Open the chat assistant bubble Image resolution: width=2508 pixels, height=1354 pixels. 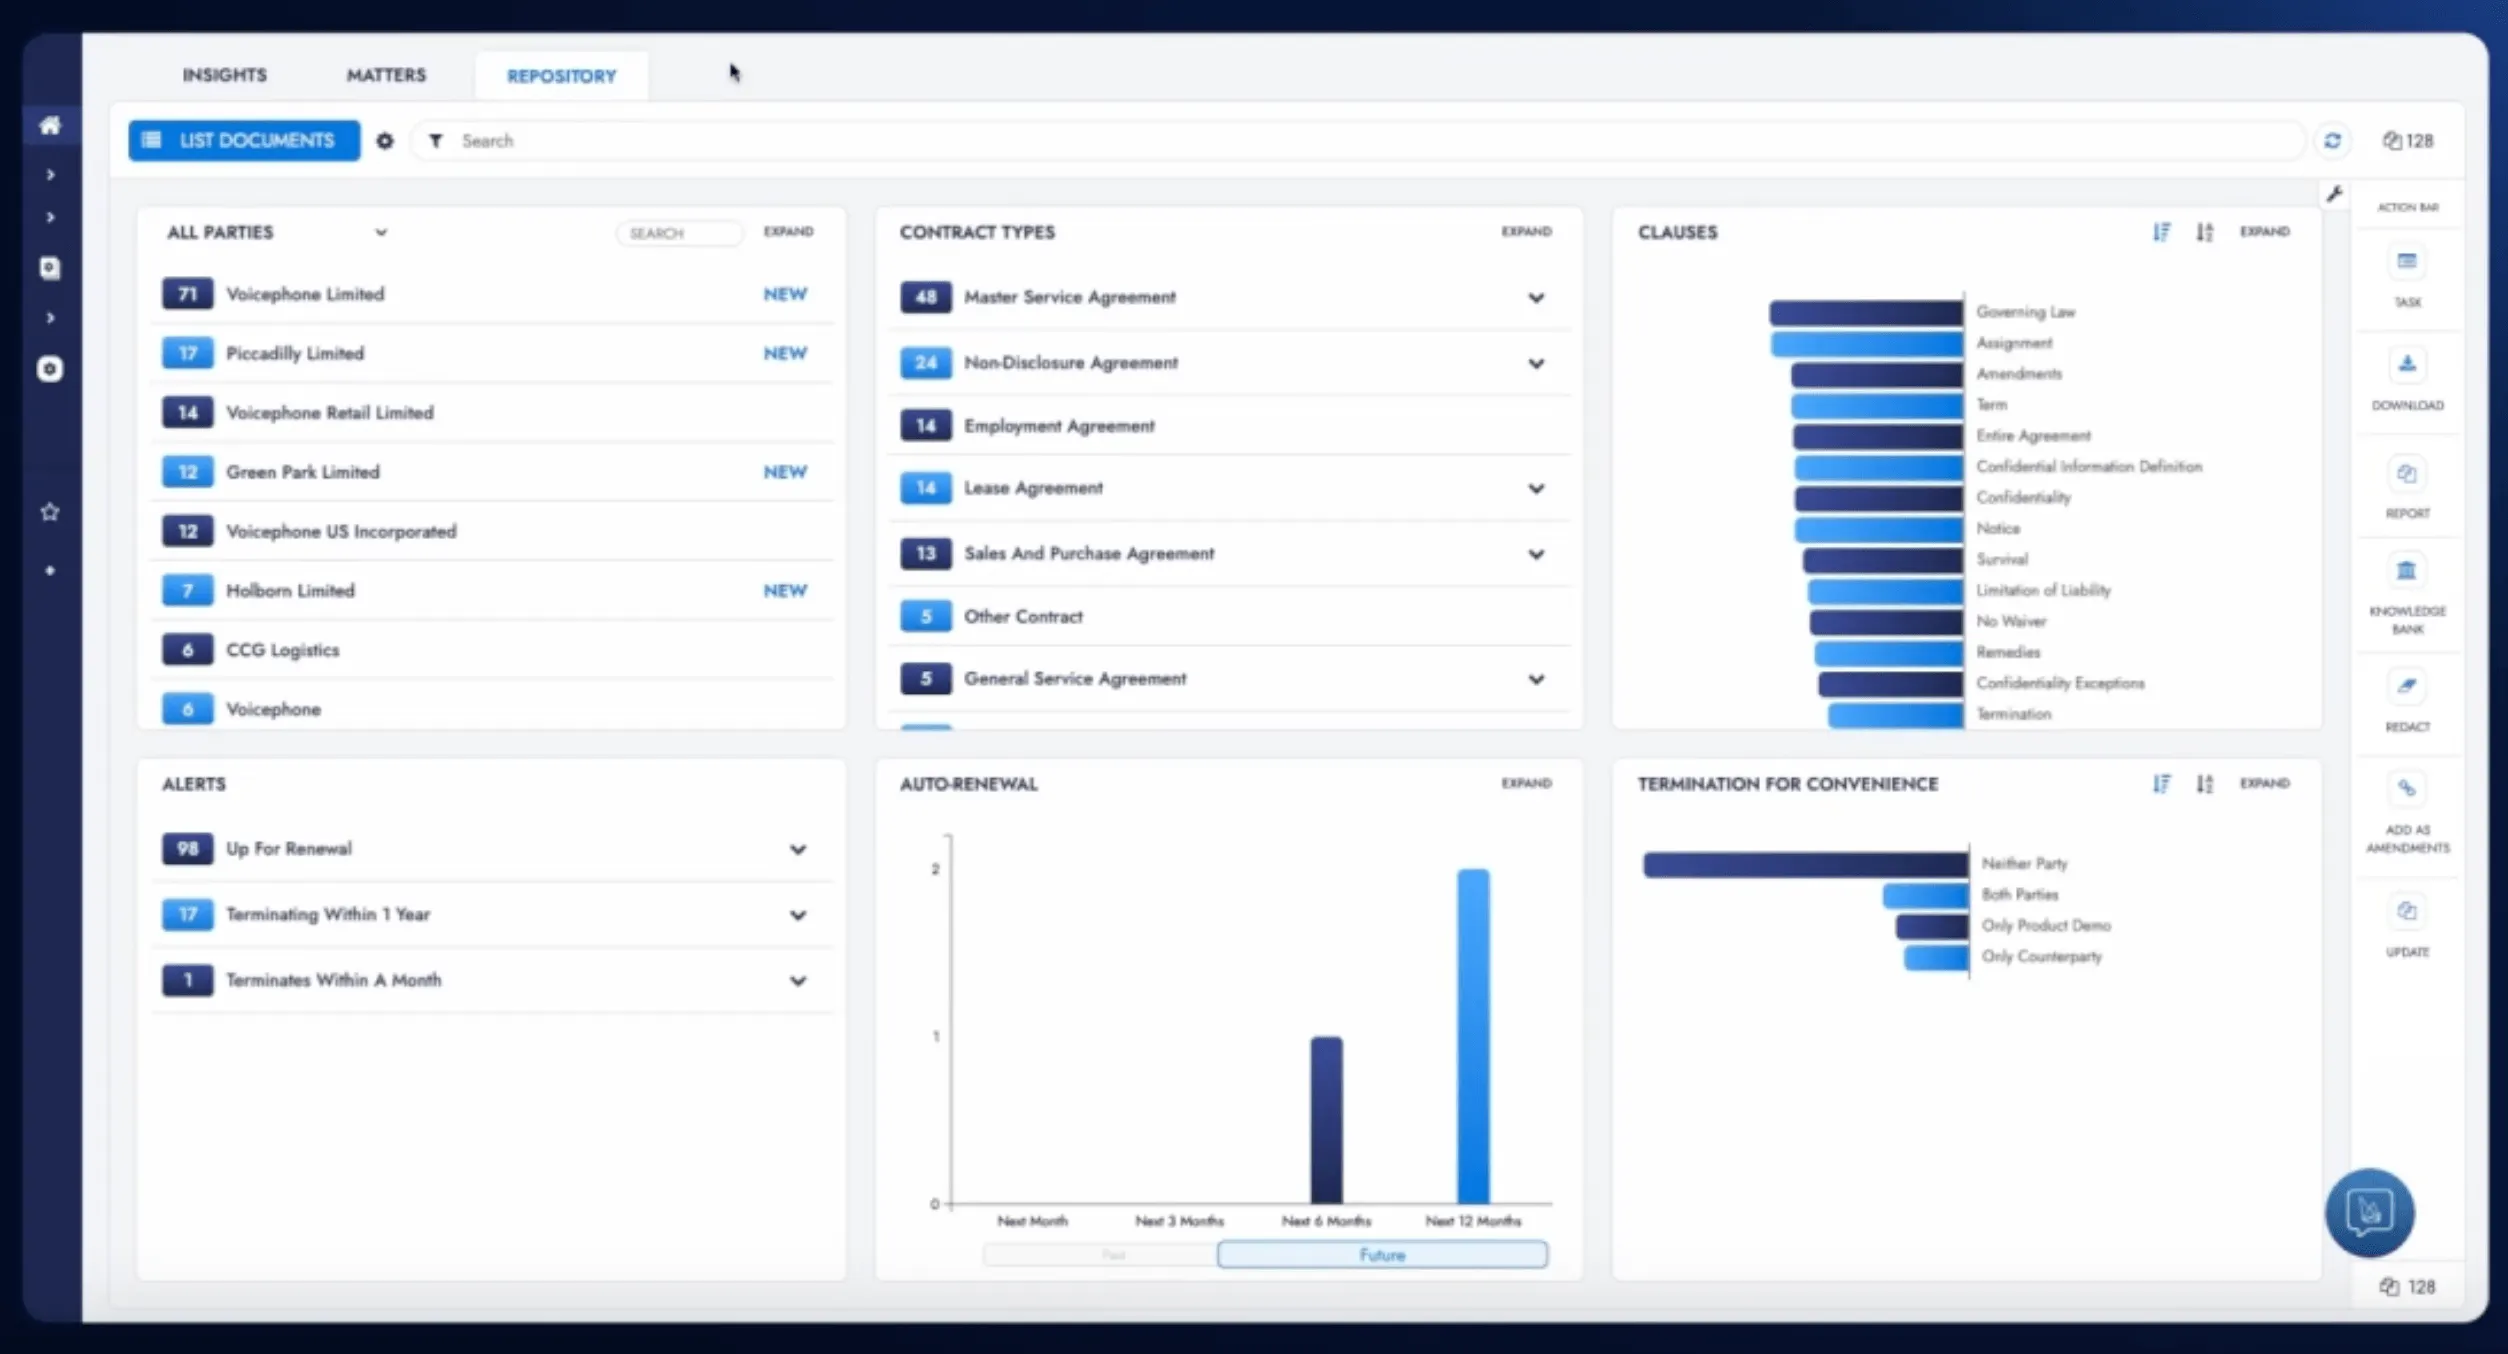[2370, 1213]
